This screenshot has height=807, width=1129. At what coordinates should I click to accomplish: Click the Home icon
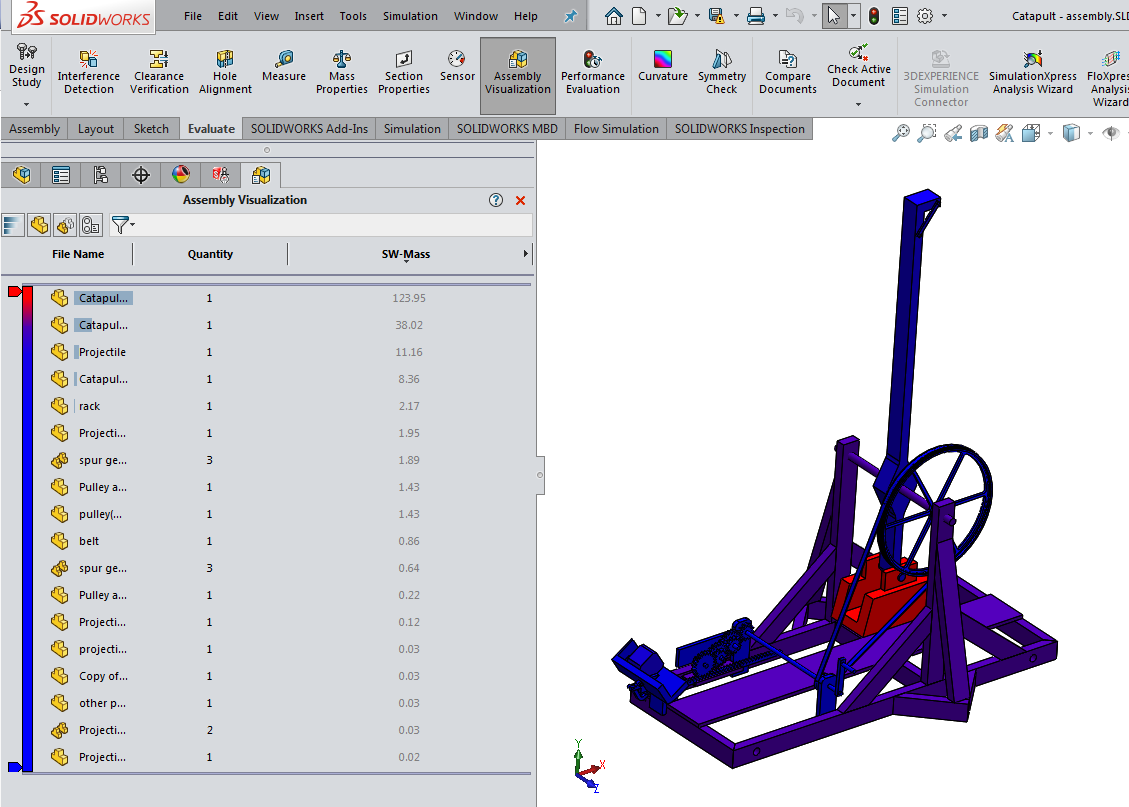pyautogui.click(x=613, y=16)
